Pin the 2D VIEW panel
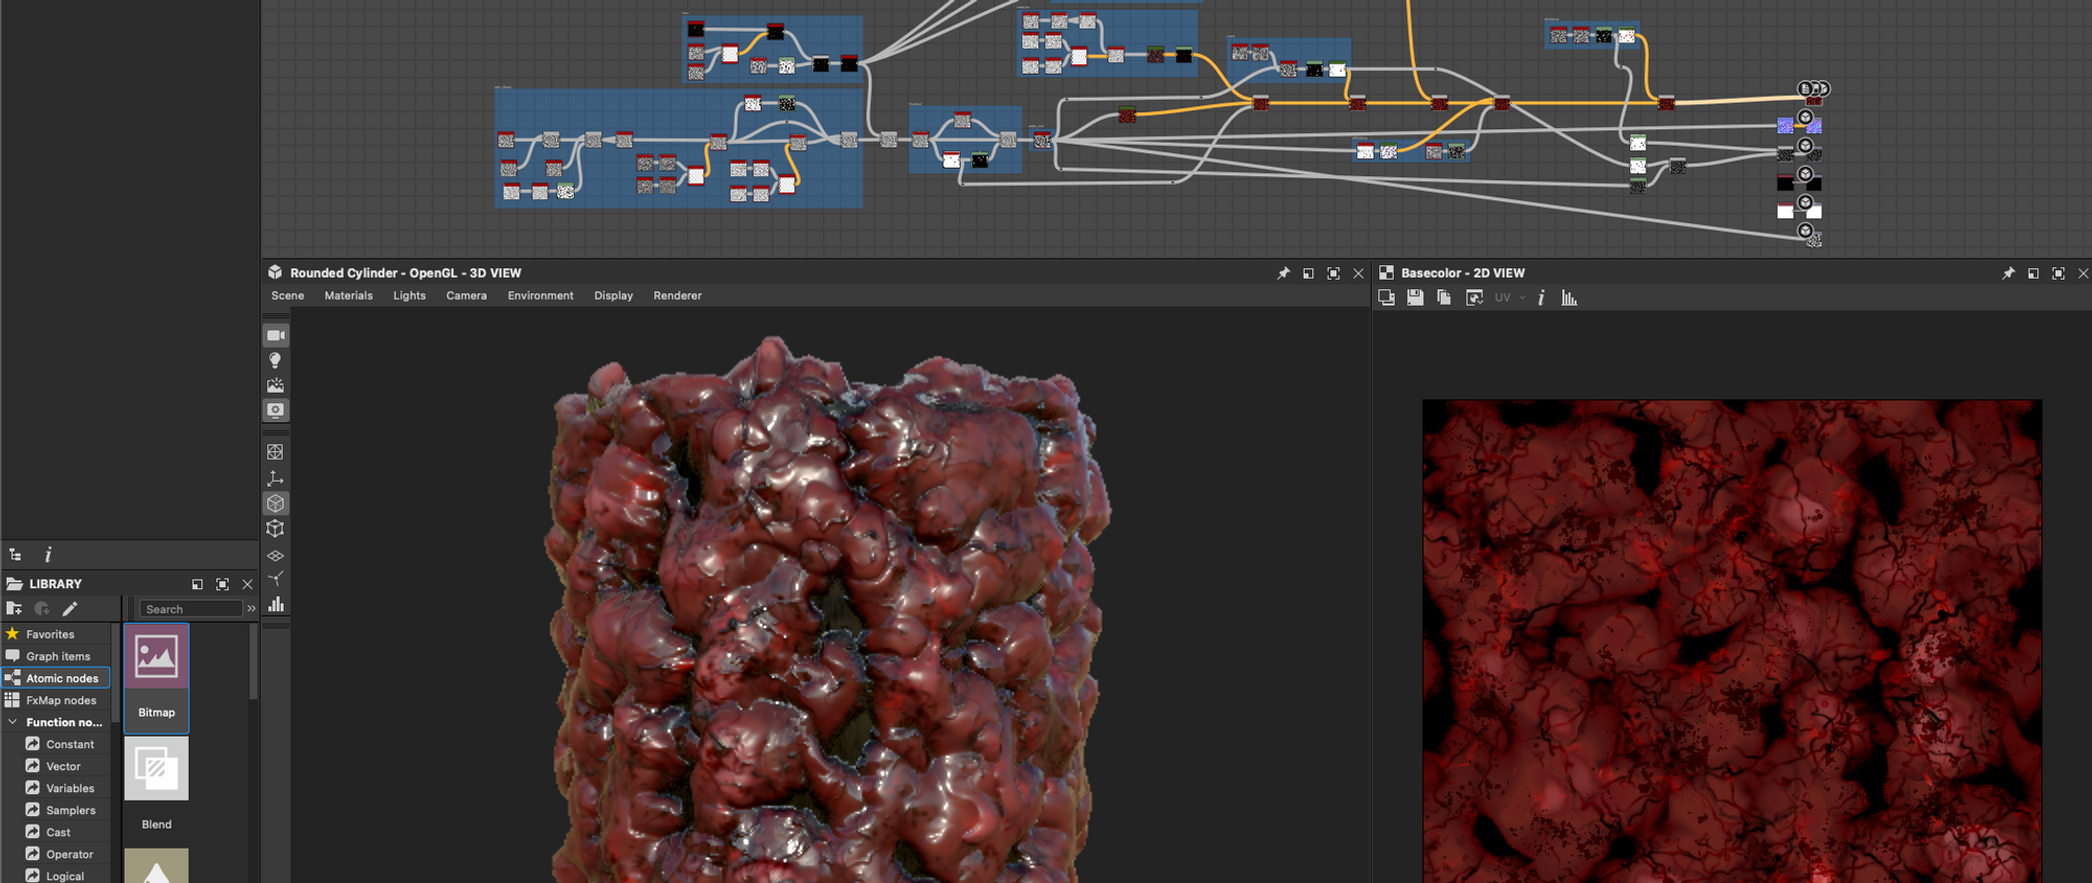This screenshot has width=2092, height=883. [2008, 273]
